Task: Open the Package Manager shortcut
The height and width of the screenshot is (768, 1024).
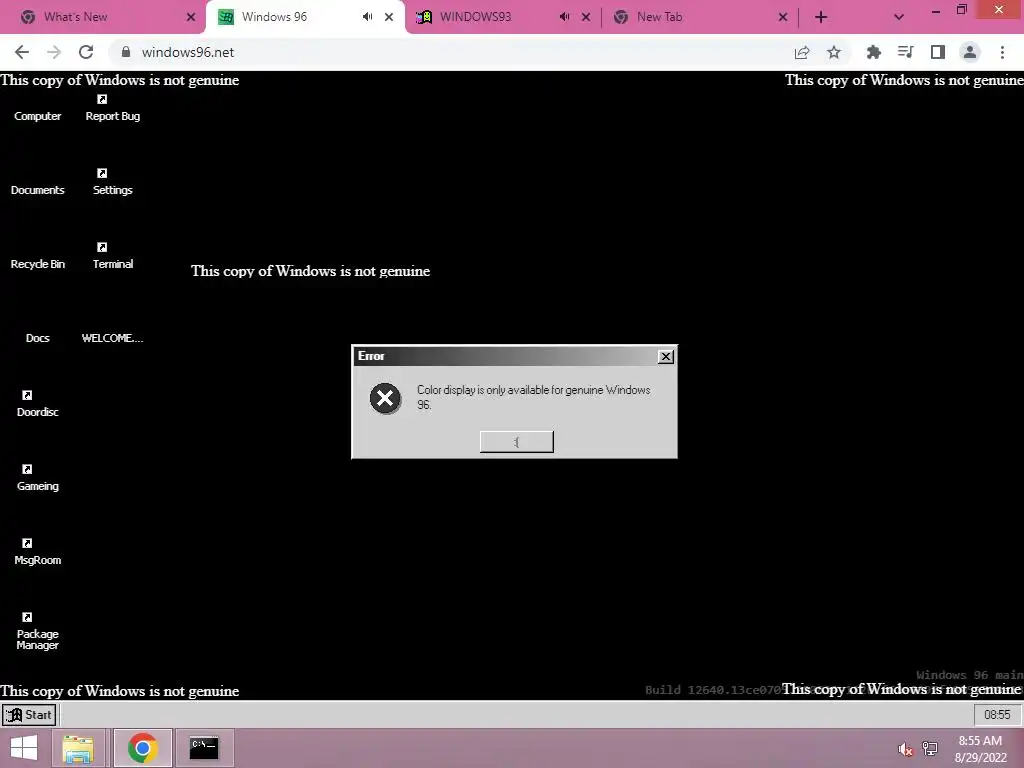Action: (x=37, y=631)
